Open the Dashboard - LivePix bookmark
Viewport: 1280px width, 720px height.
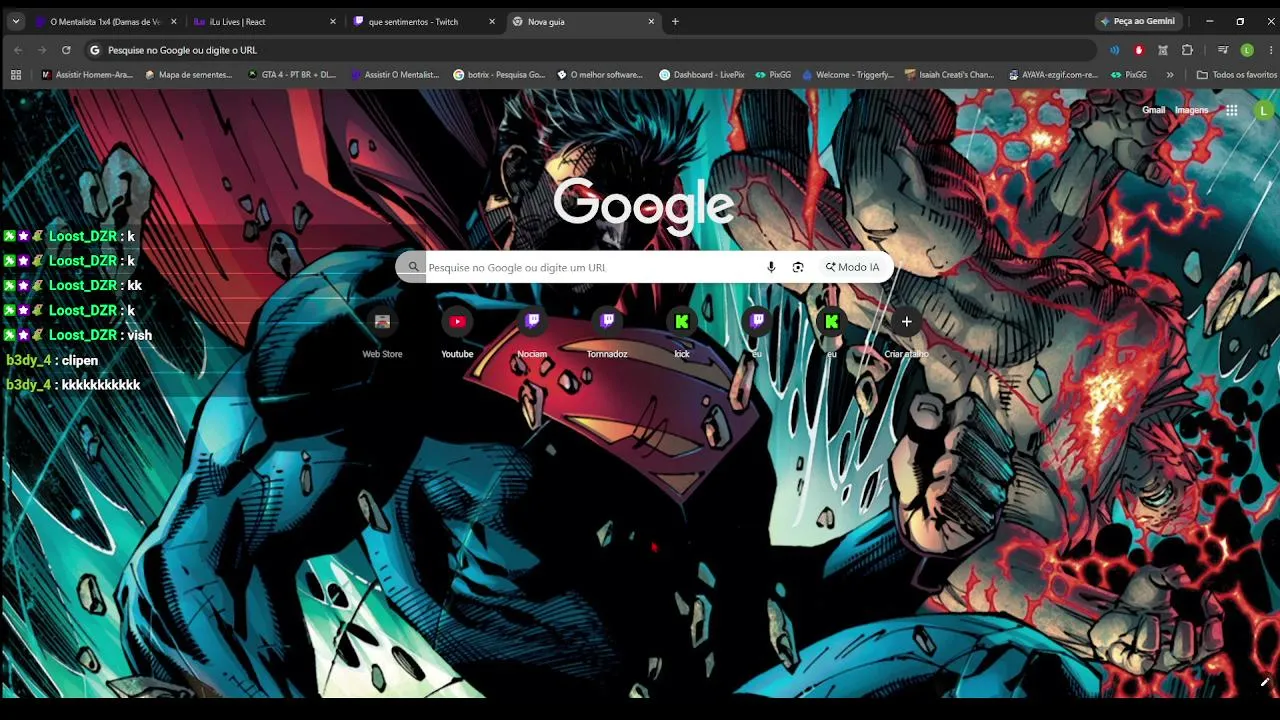click(x=702, y=75)
